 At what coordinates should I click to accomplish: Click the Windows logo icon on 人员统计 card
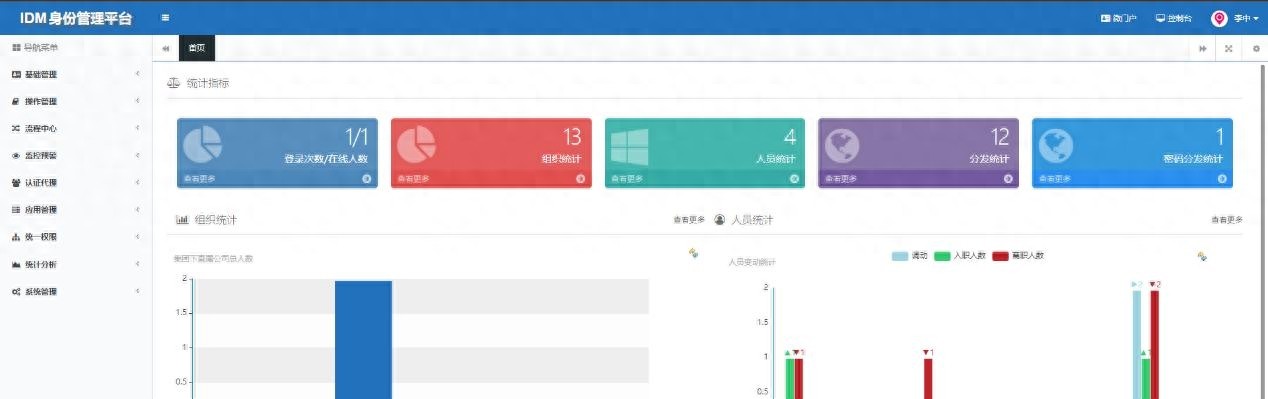[630, 146]
